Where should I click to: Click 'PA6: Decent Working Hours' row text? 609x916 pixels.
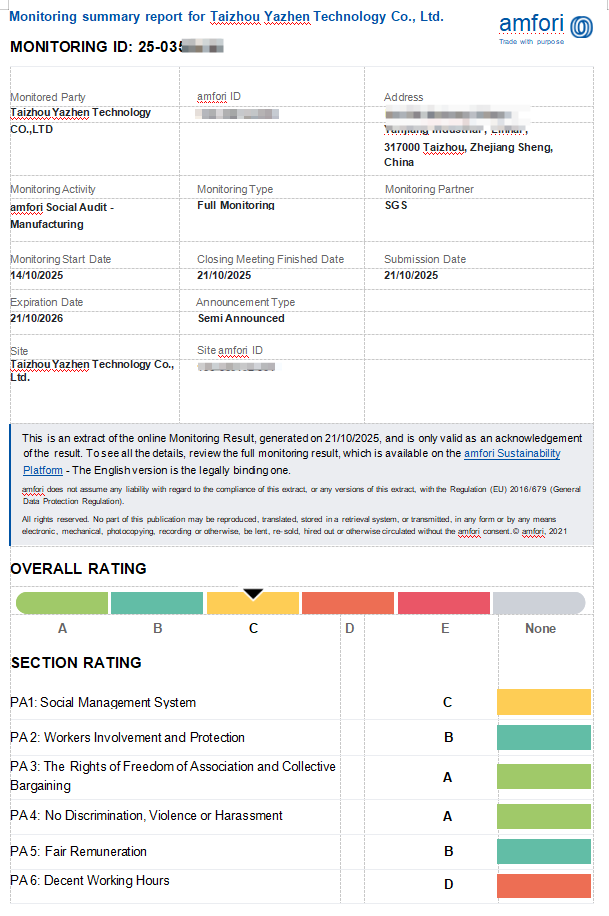90,881
